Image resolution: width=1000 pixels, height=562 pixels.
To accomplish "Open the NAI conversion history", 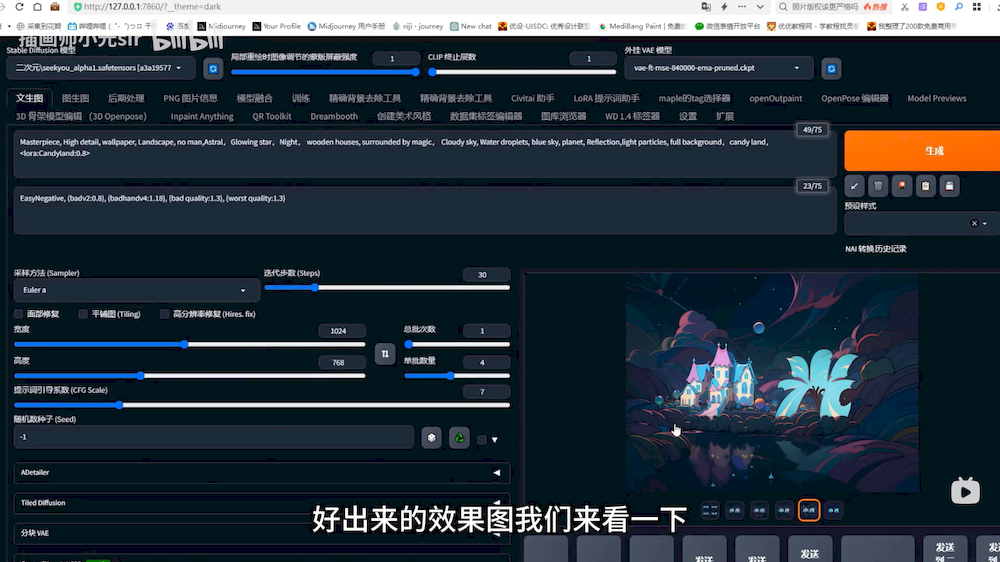I will pyautogui.click(x=876, y=249).
